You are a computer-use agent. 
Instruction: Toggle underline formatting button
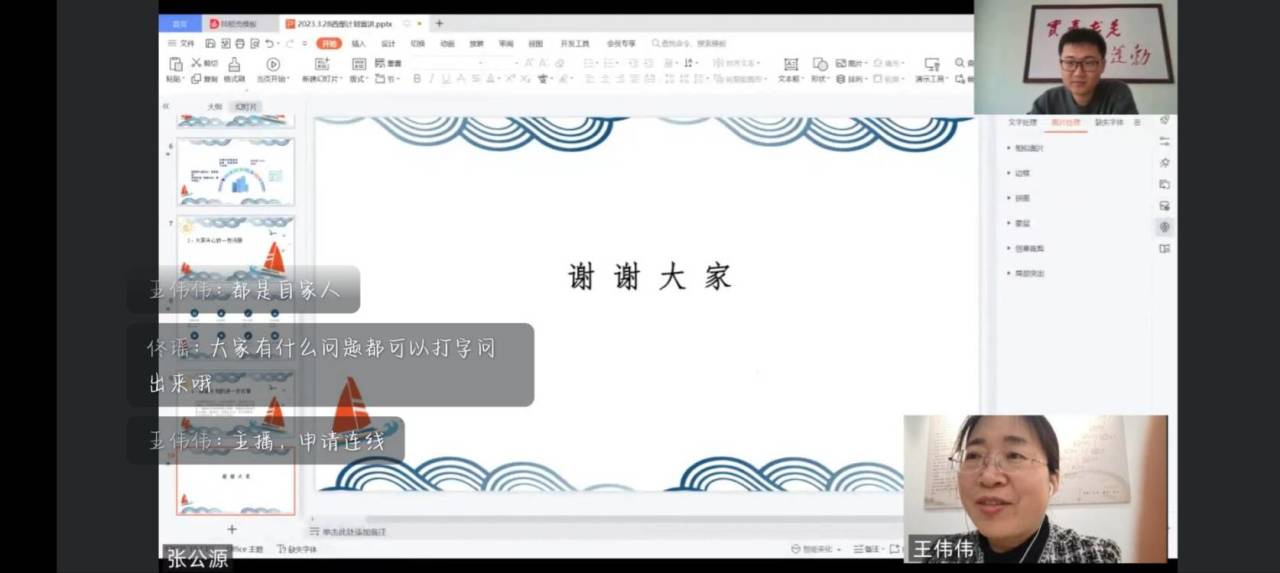[446, 79]
